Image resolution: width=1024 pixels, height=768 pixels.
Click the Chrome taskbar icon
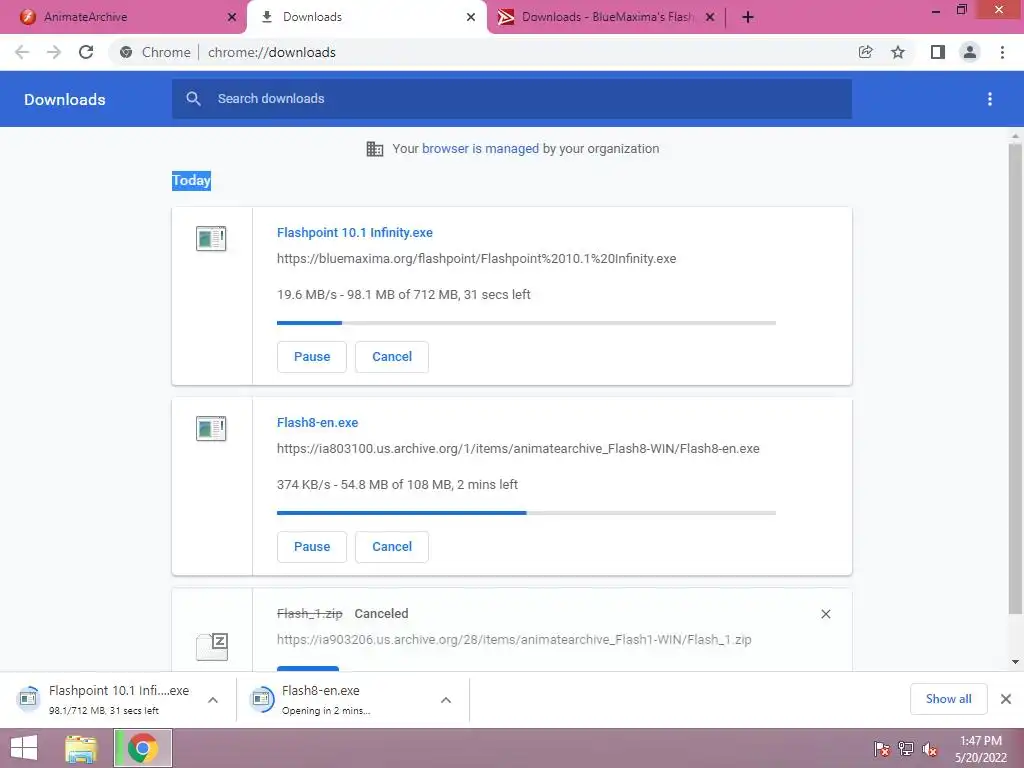point(143,748)
